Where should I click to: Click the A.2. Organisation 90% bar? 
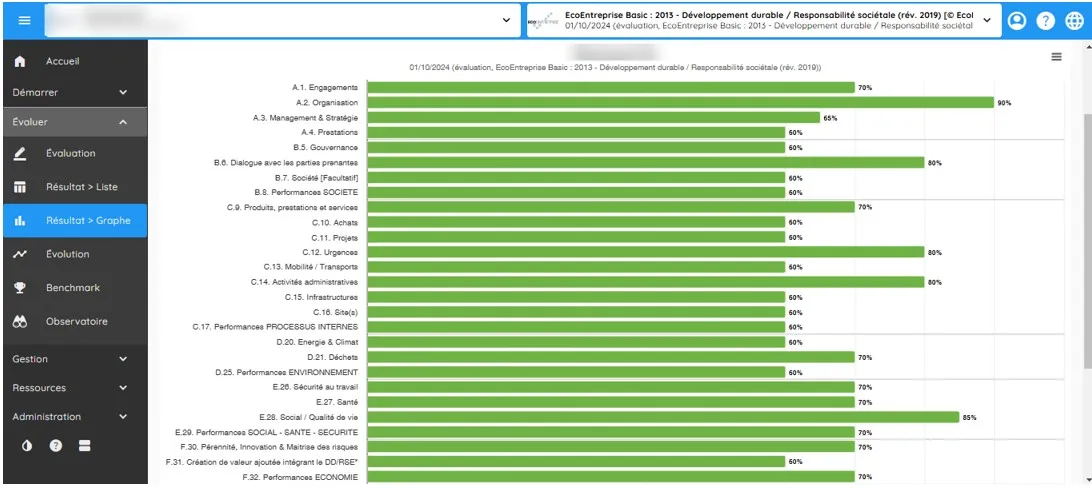[680, 102]
